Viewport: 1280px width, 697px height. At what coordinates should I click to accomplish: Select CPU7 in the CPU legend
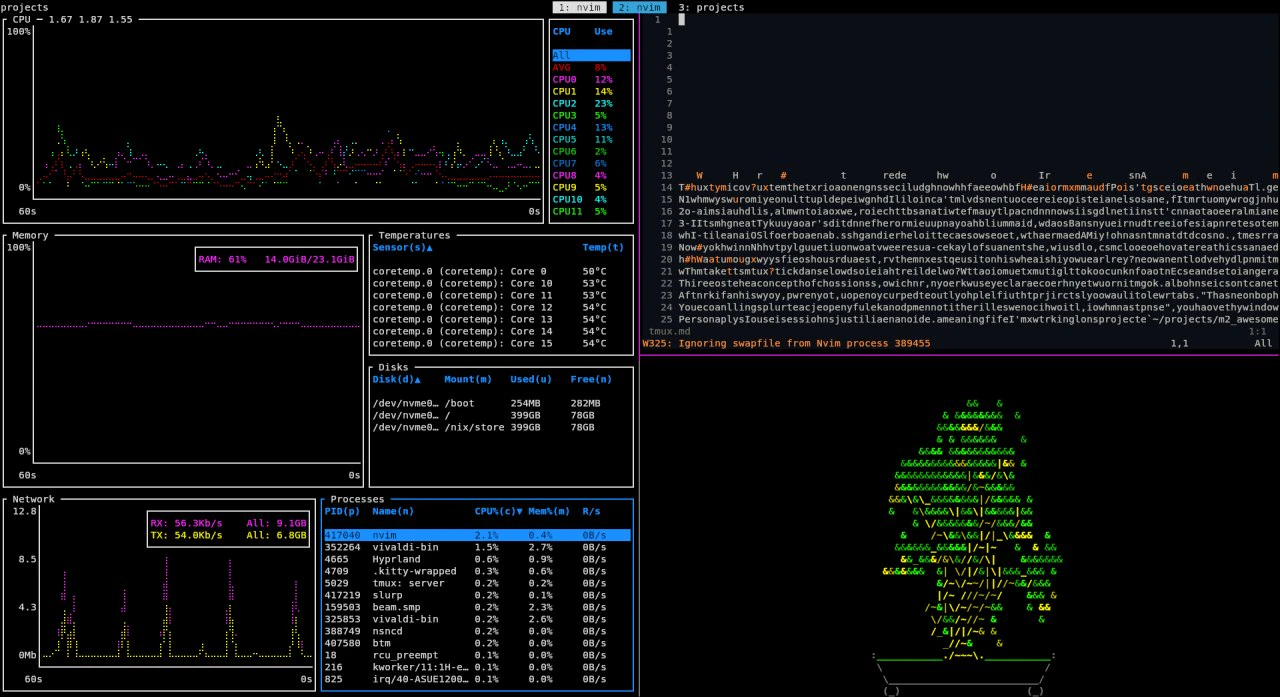click(591, 163)
